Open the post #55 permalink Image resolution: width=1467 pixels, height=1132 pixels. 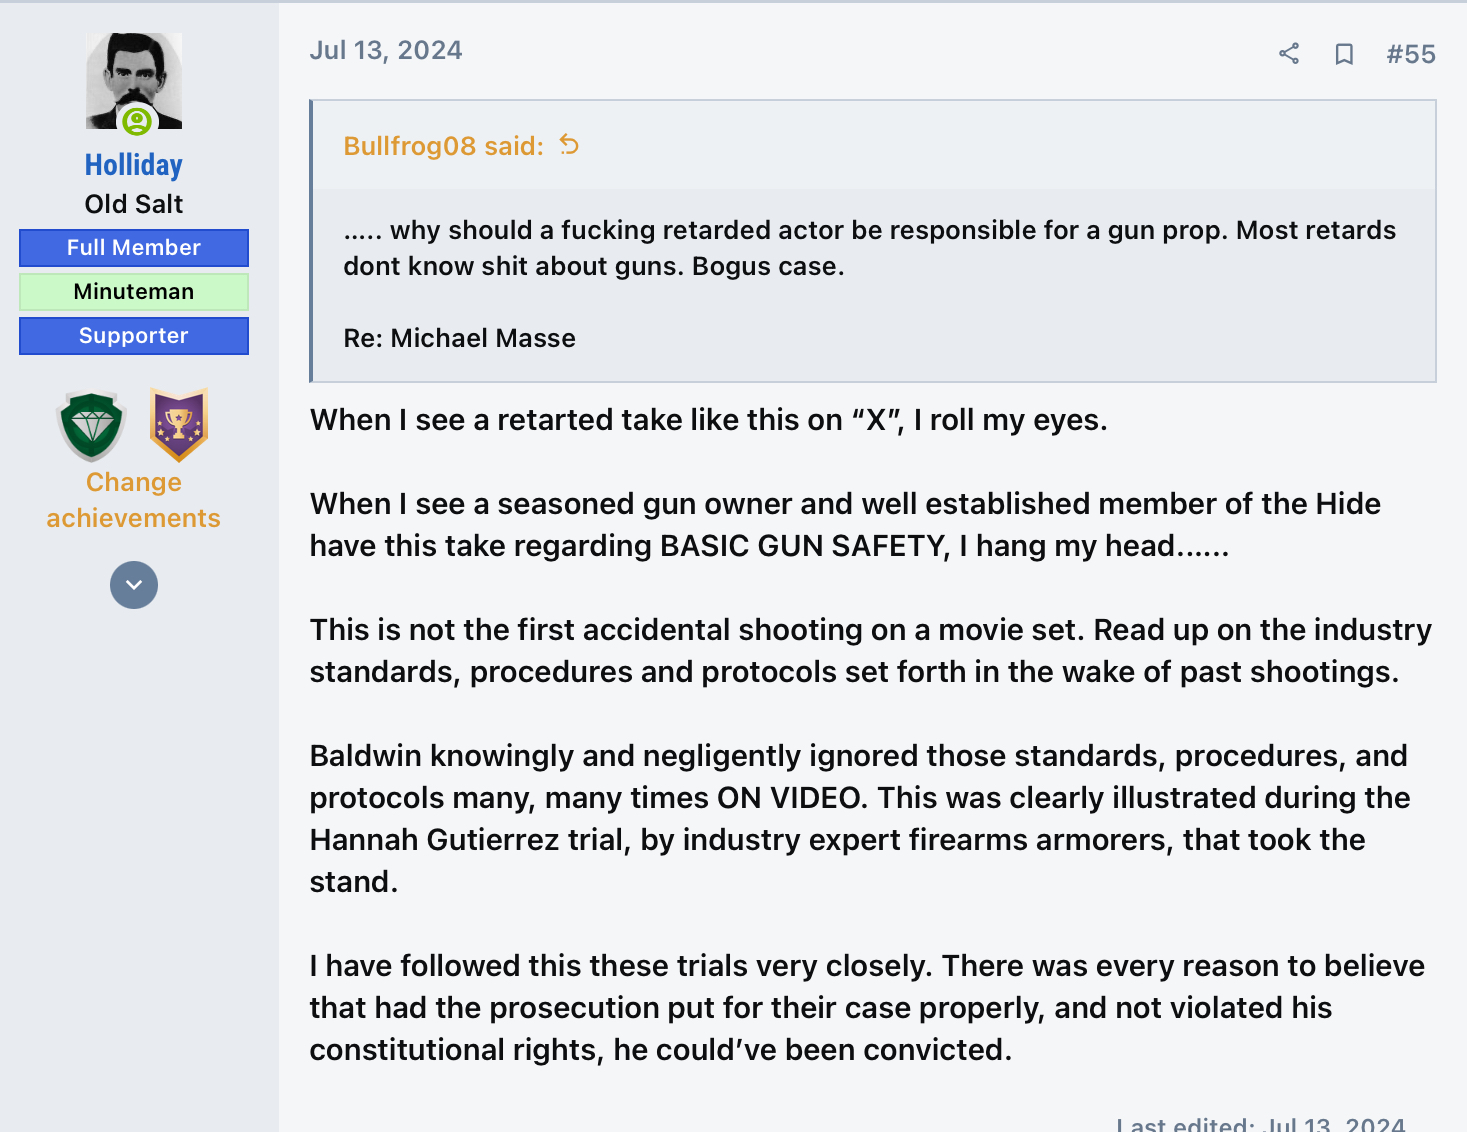(1410, 54)
